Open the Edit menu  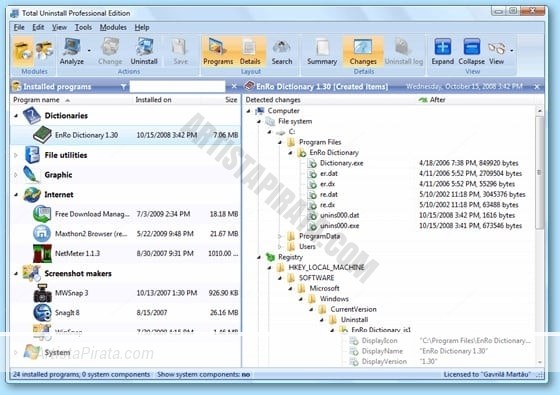coord(38,28)
